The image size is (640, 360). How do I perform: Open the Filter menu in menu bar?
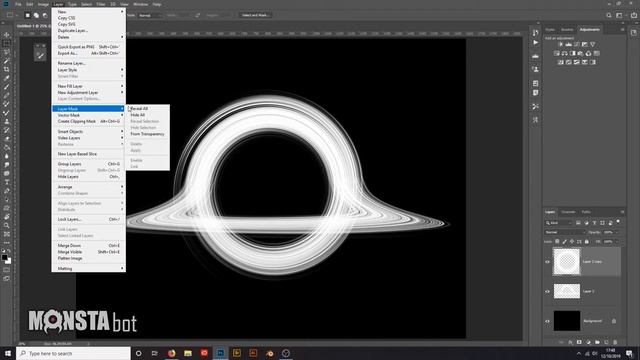[101, 4]
